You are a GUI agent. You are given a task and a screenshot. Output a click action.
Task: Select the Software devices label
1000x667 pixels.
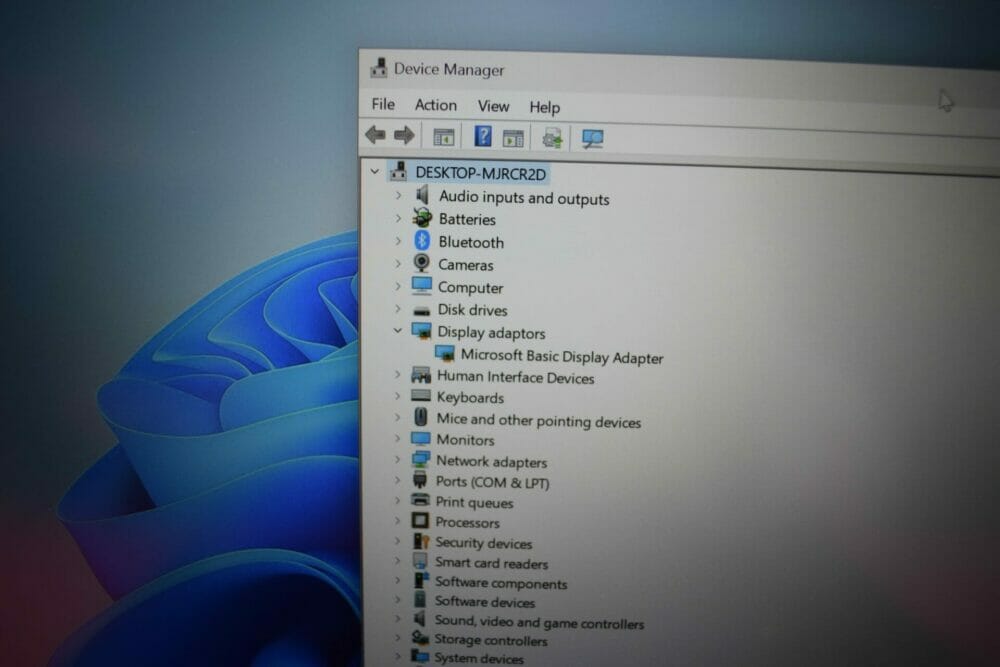[x=485, y=602]
